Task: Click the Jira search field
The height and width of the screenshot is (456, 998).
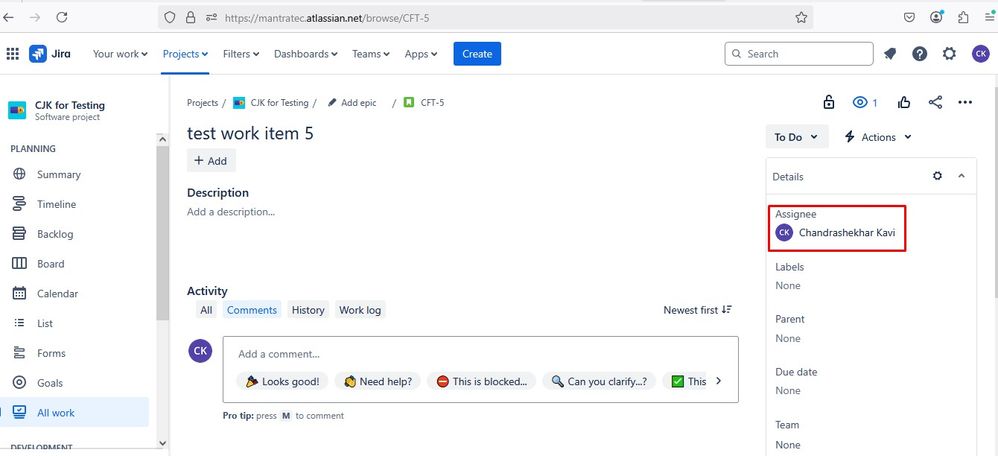Action: point(799,54)
